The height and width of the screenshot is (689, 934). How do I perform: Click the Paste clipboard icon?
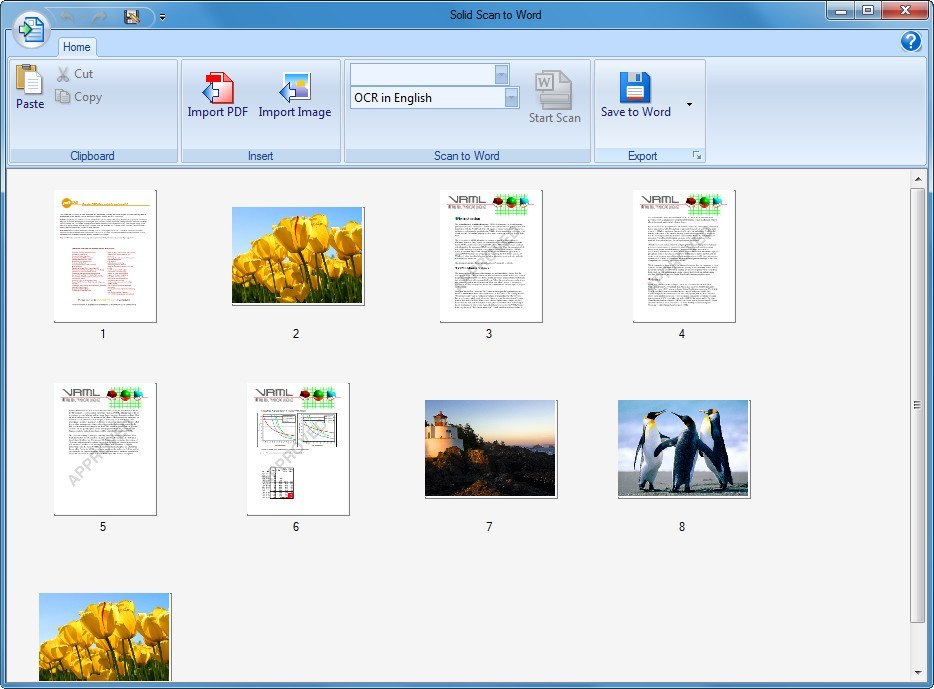coord(29,82)
